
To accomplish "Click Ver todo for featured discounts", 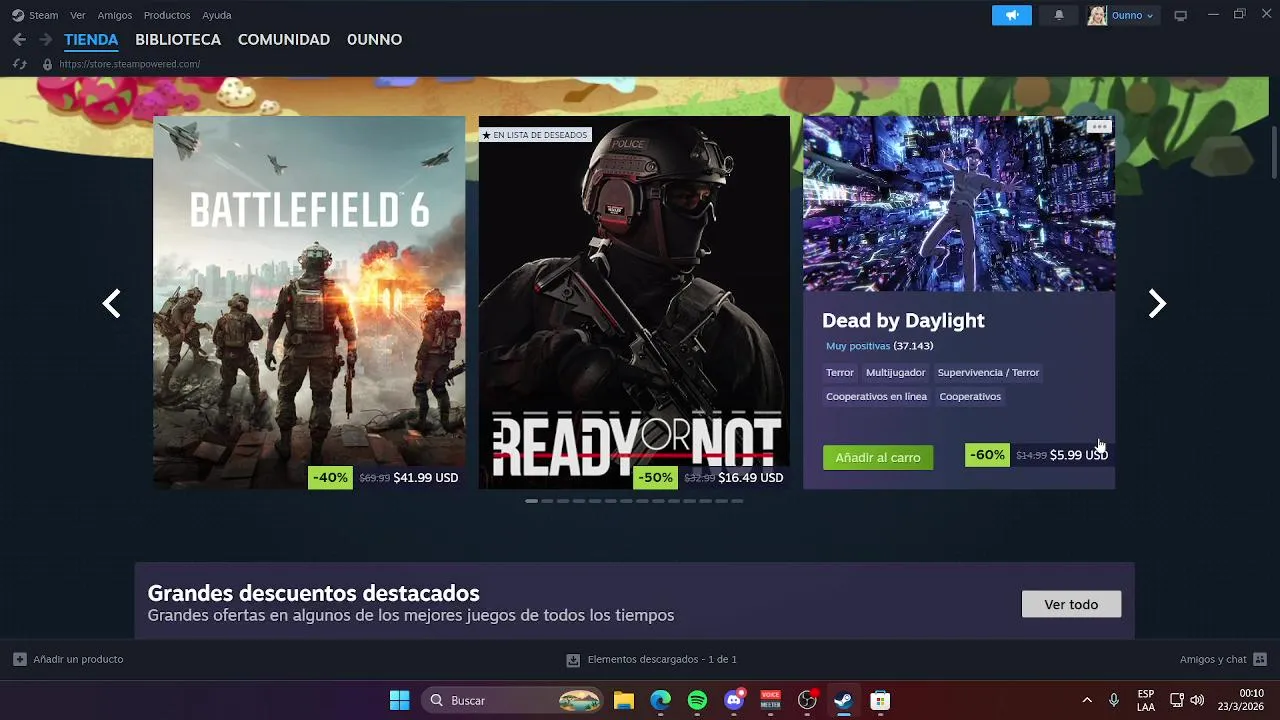I will click(1071, 604).
